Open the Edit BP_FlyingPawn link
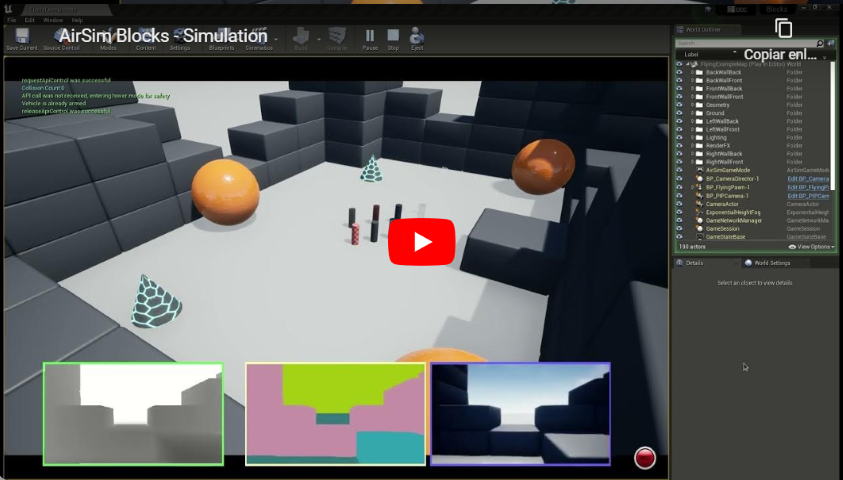 808,188
